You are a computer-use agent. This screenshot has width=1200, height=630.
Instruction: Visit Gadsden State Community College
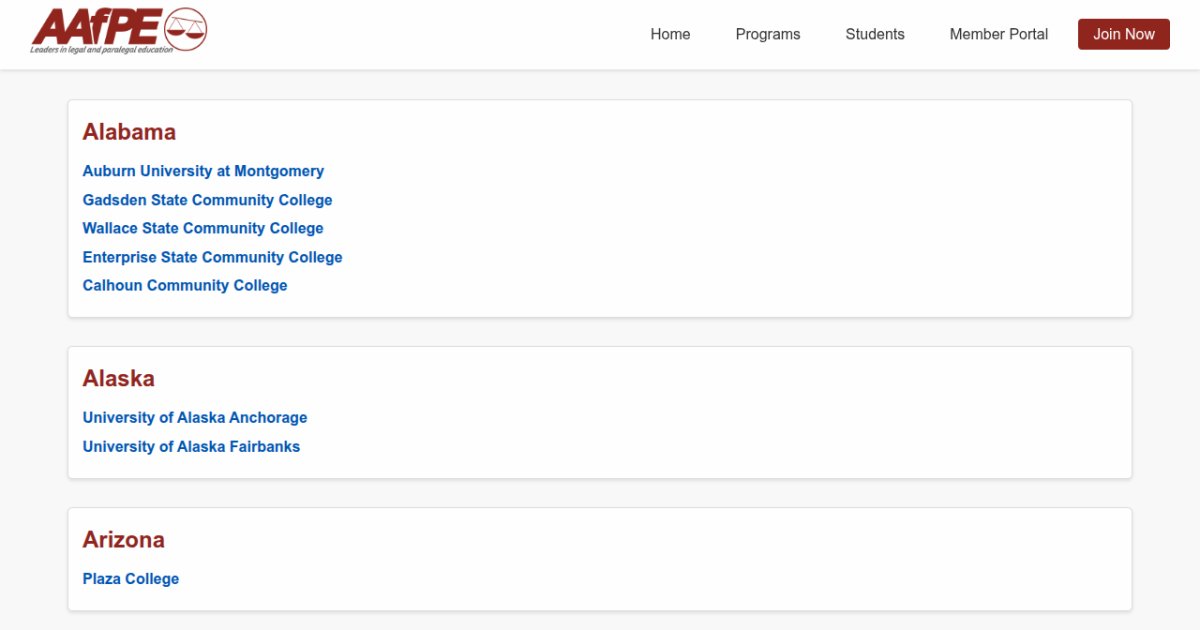tap(207, 200)
